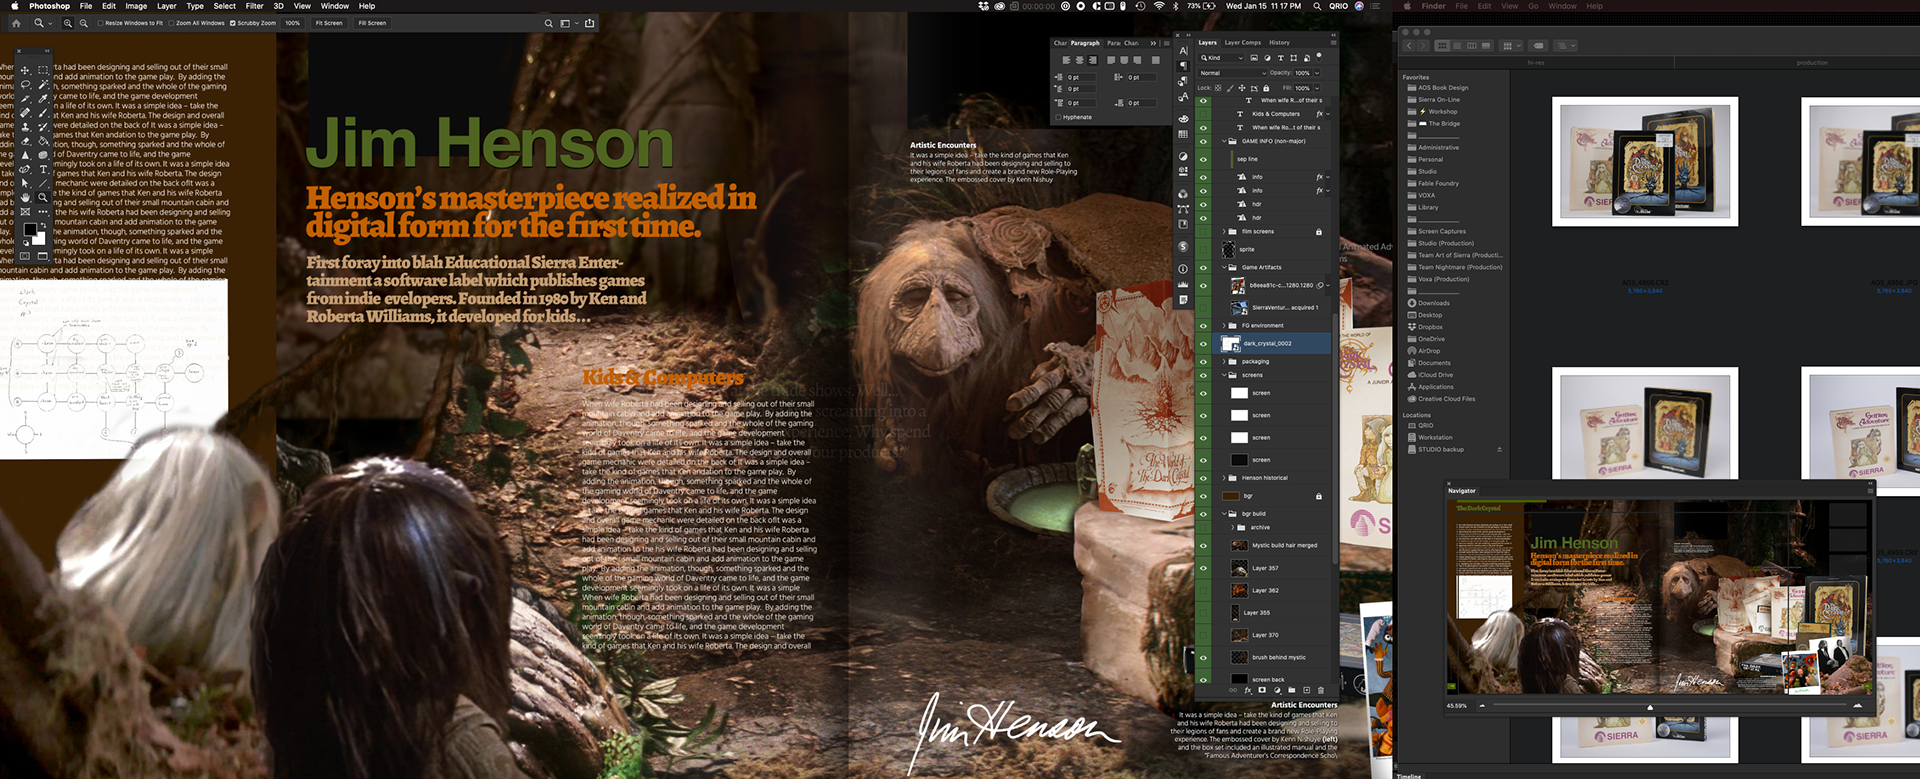
Task: Click the lock-all padlock icon in Layers
Action: pyautogui.click(x=1266, y=88)
